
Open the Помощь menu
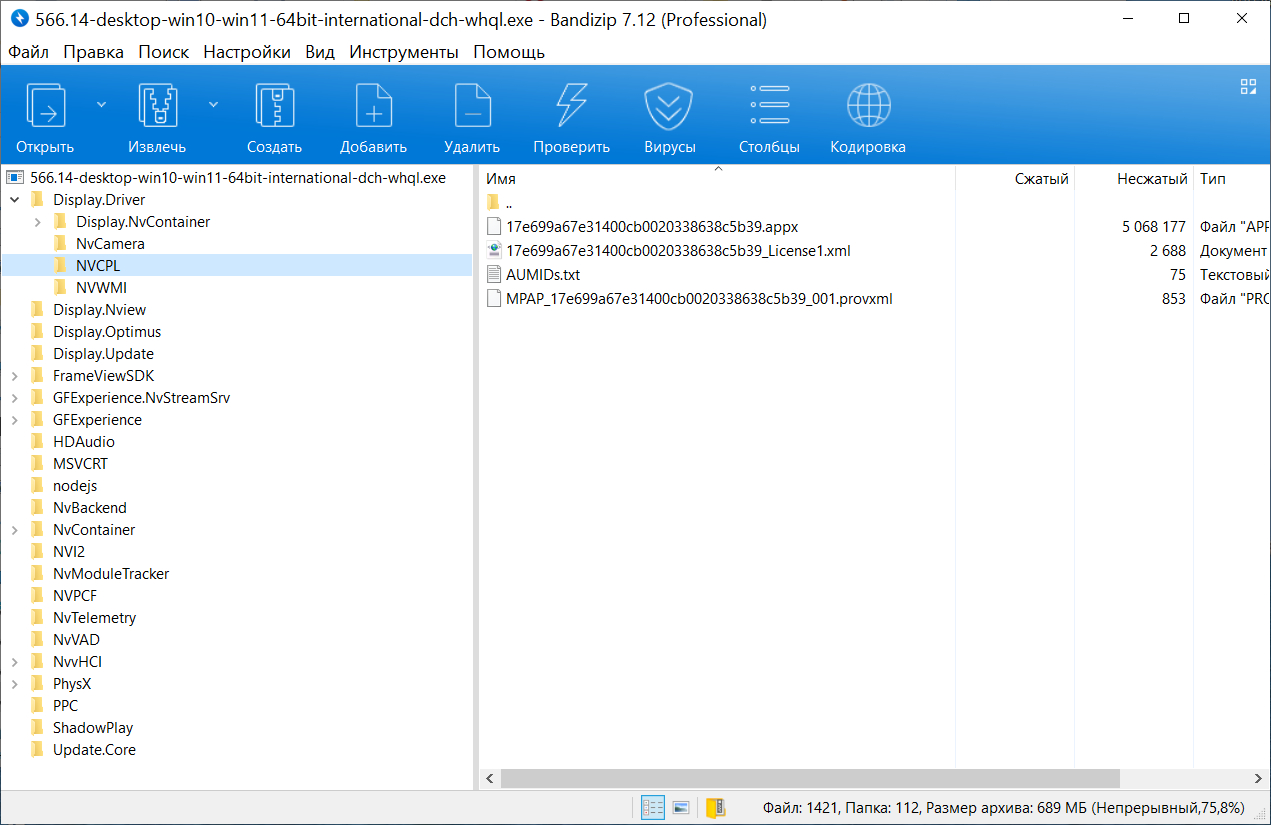click(x=509, y=52)
